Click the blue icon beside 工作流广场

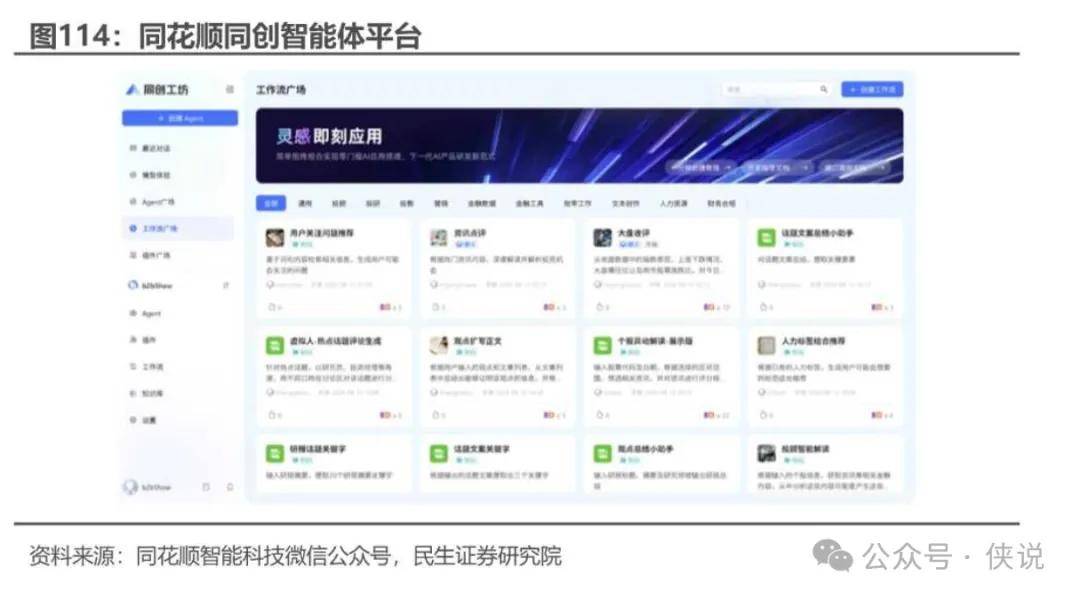(133, 228)
